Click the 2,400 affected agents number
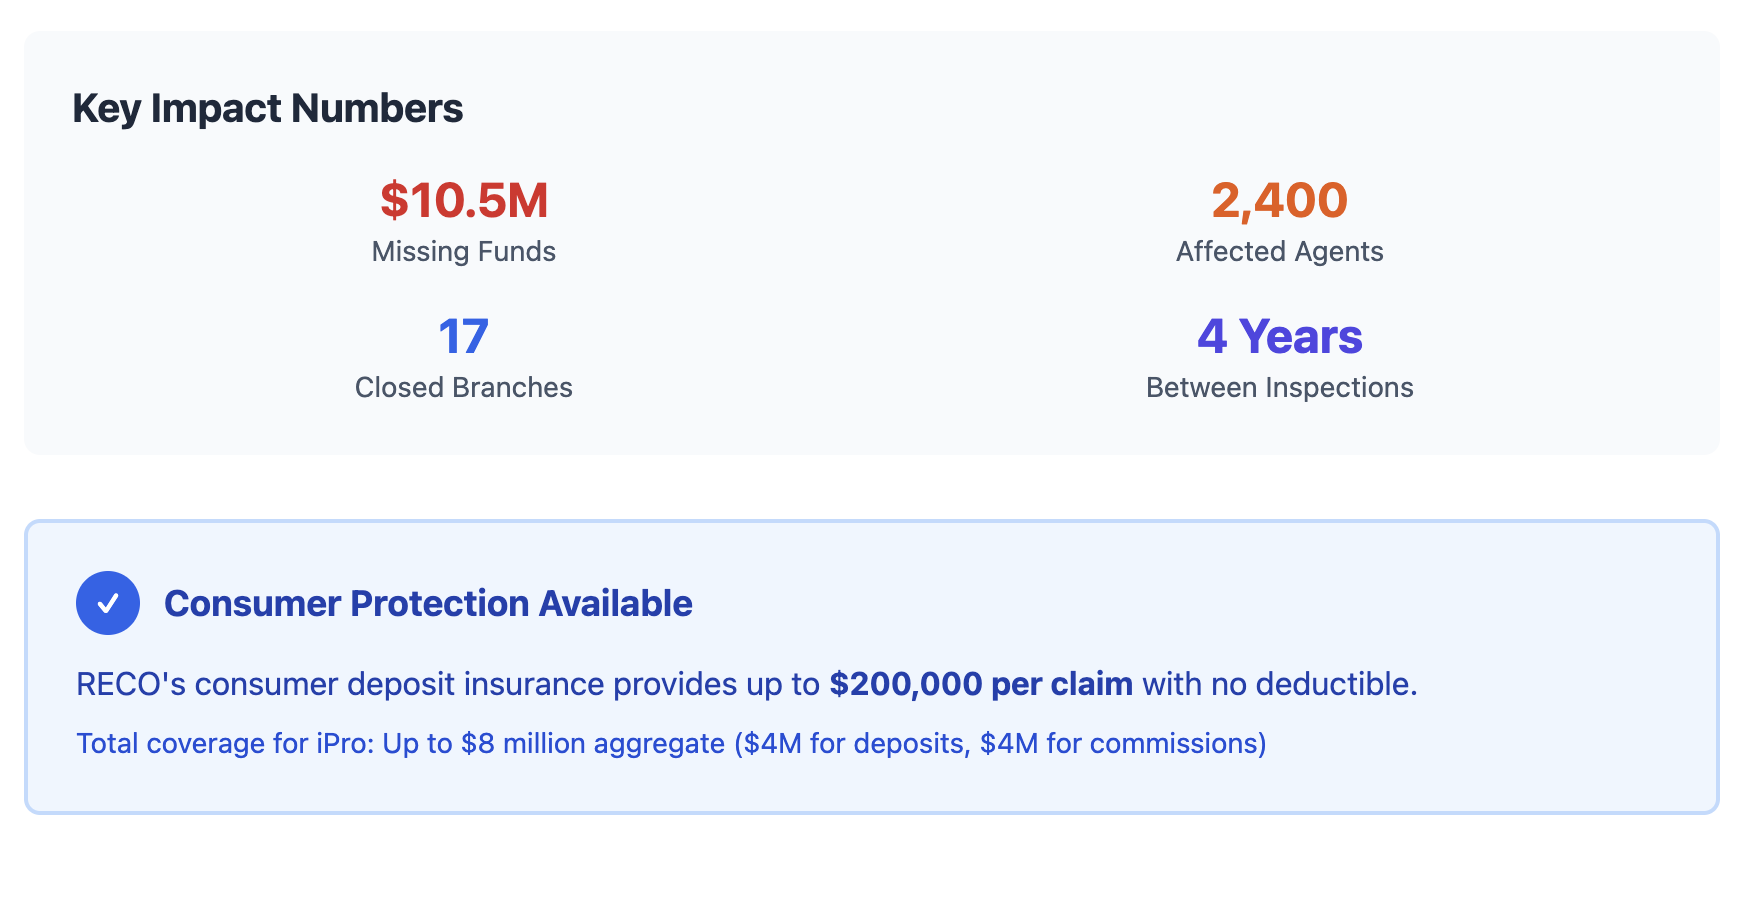The image size is (1744, 904). pyautogui.click(x=1279, y=200)
